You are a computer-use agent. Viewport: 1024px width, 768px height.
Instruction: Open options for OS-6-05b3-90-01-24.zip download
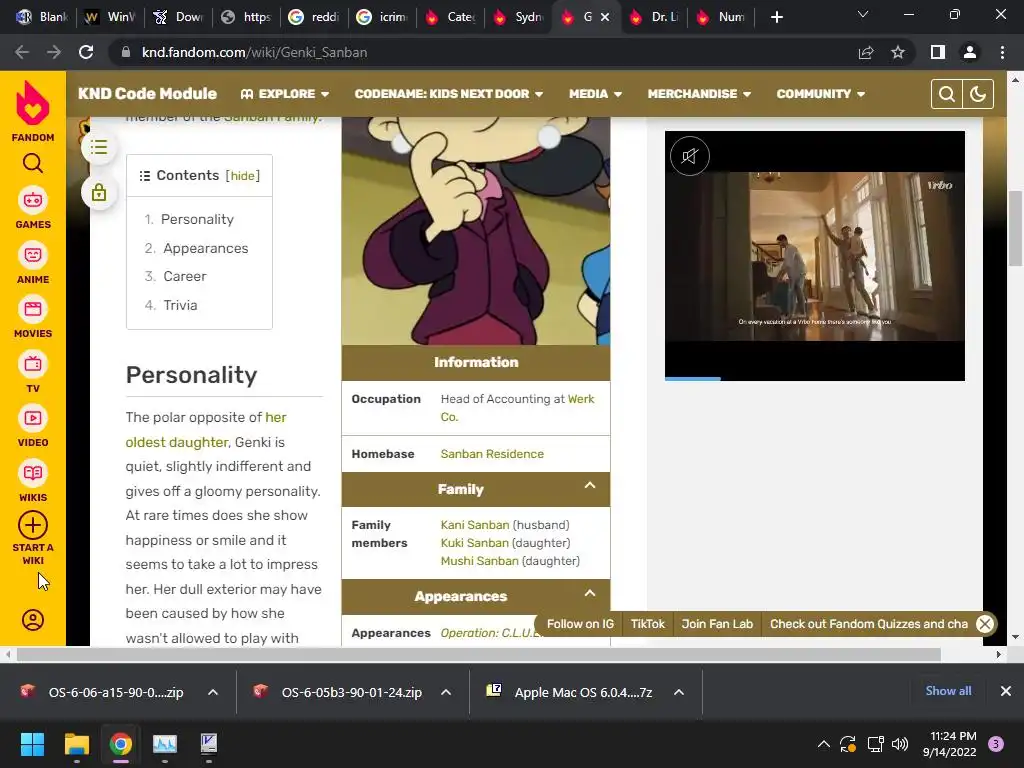(446, 692)
